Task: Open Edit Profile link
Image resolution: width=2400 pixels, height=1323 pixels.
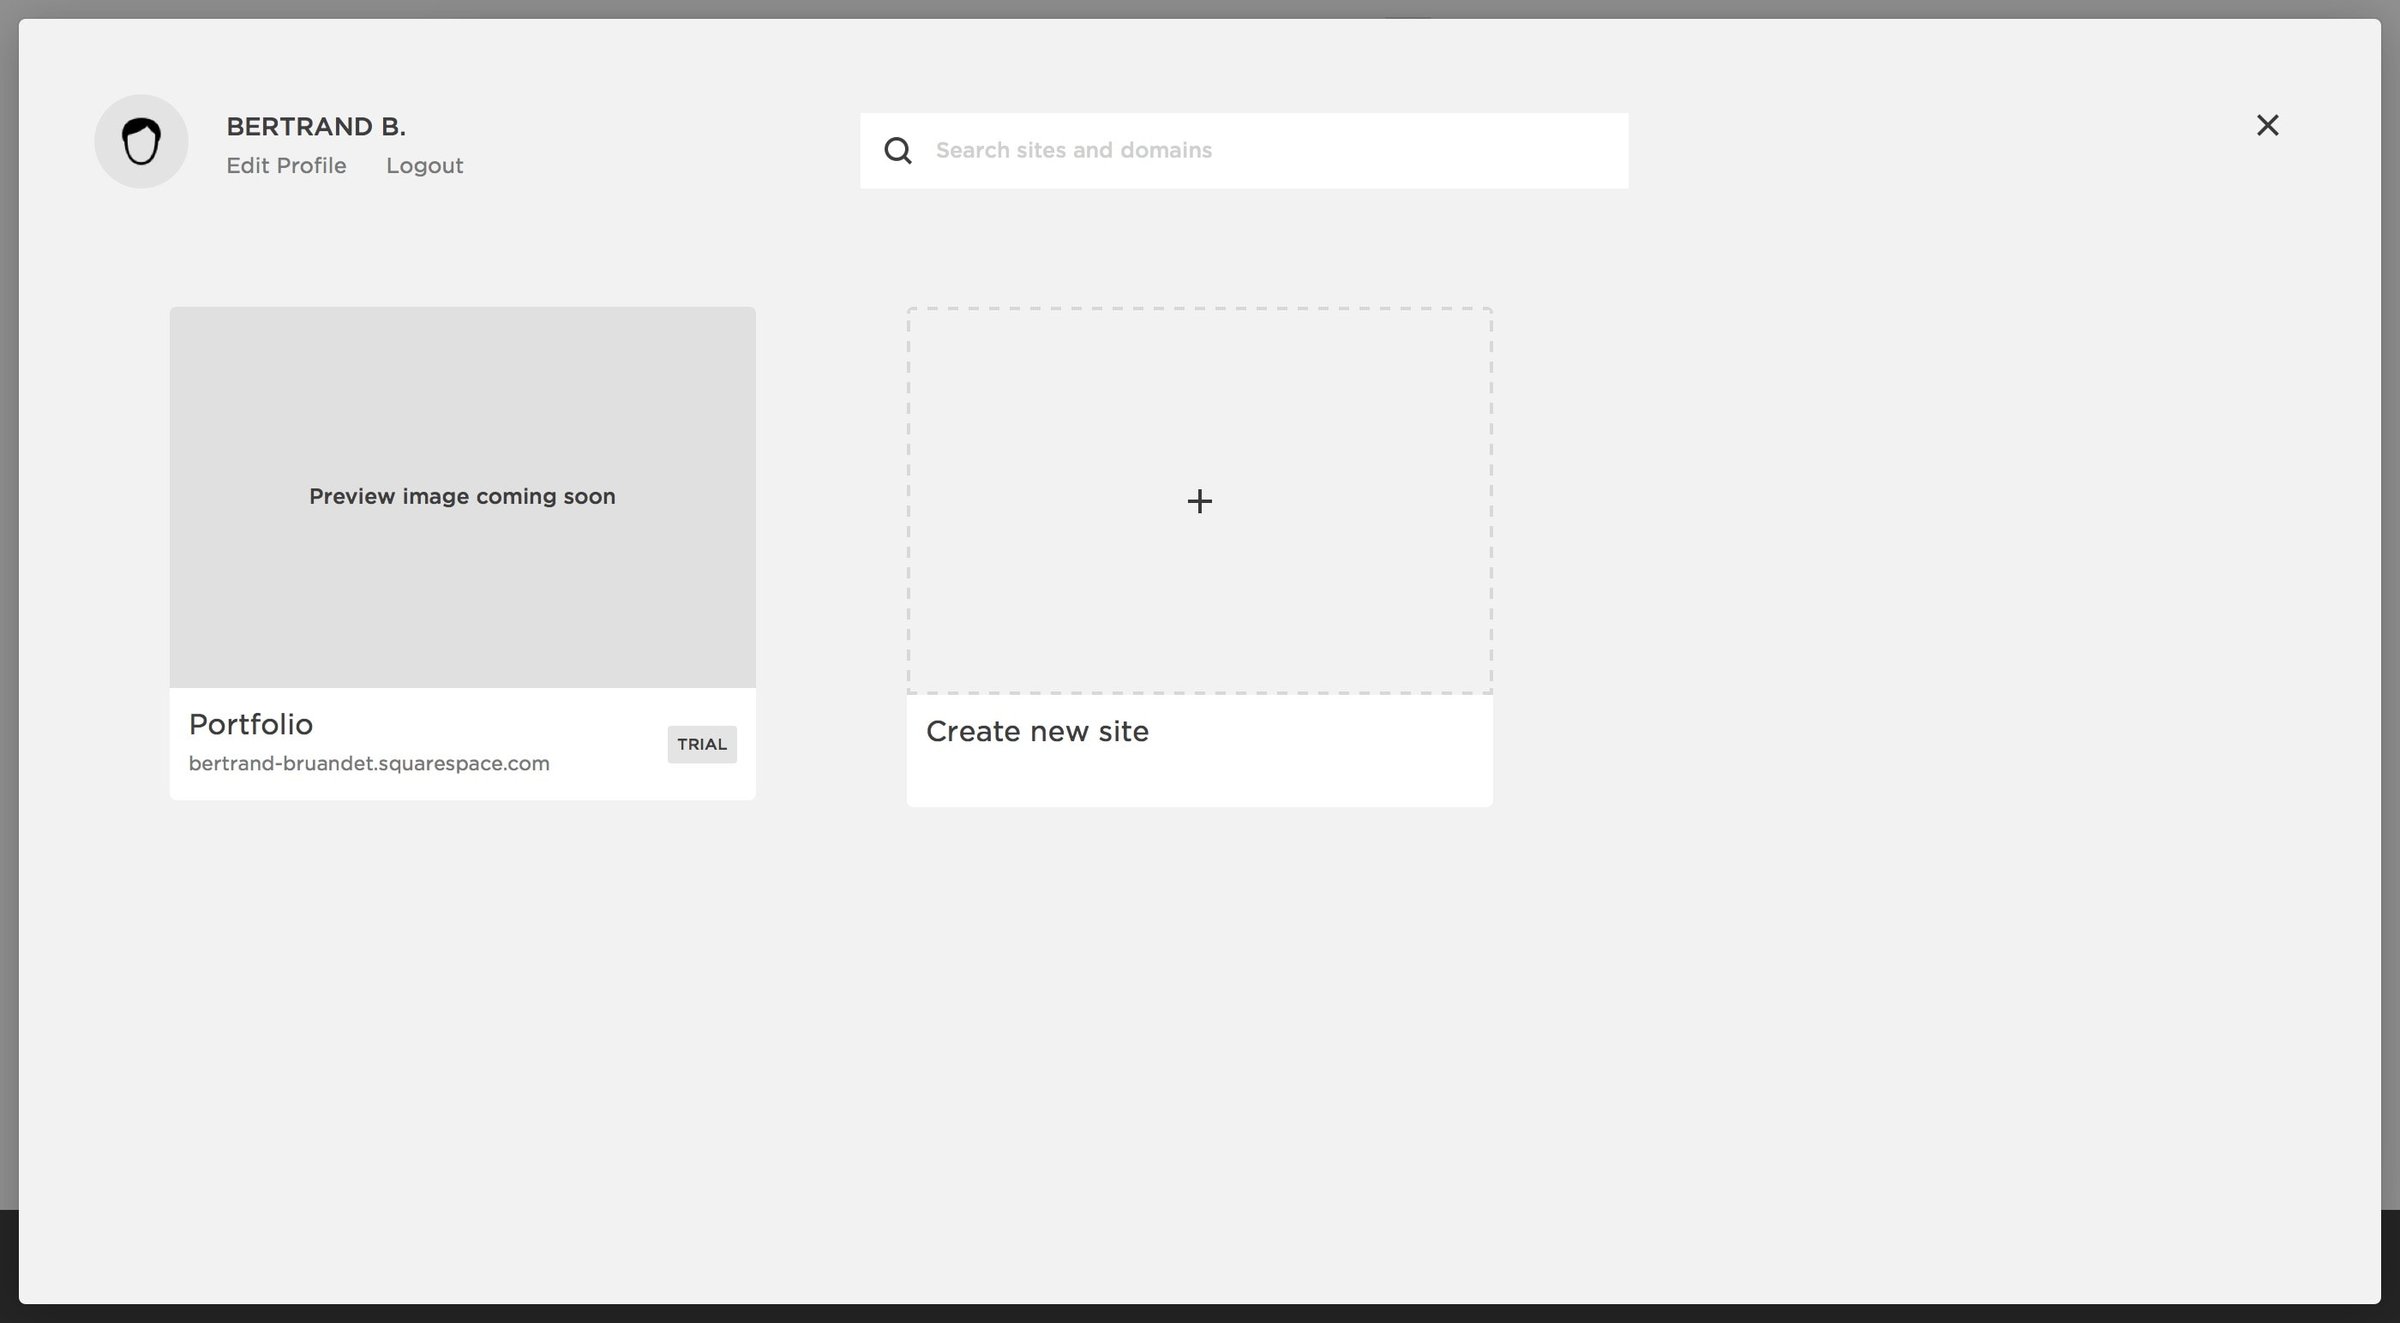Action: click(286, 166)
